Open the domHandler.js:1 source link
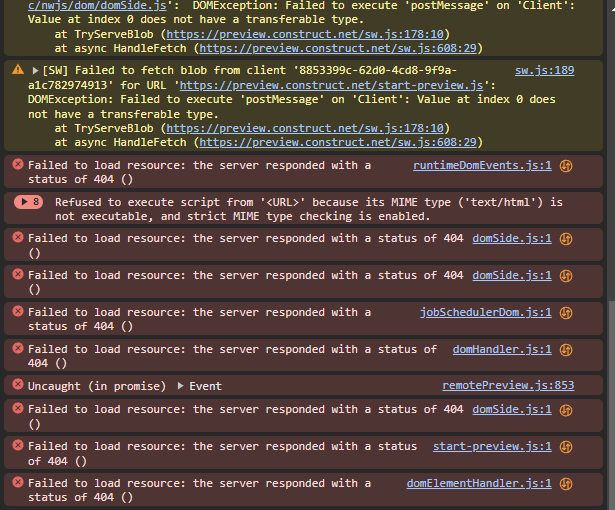Viewport: 615px width, 510px height. point(502,349)
